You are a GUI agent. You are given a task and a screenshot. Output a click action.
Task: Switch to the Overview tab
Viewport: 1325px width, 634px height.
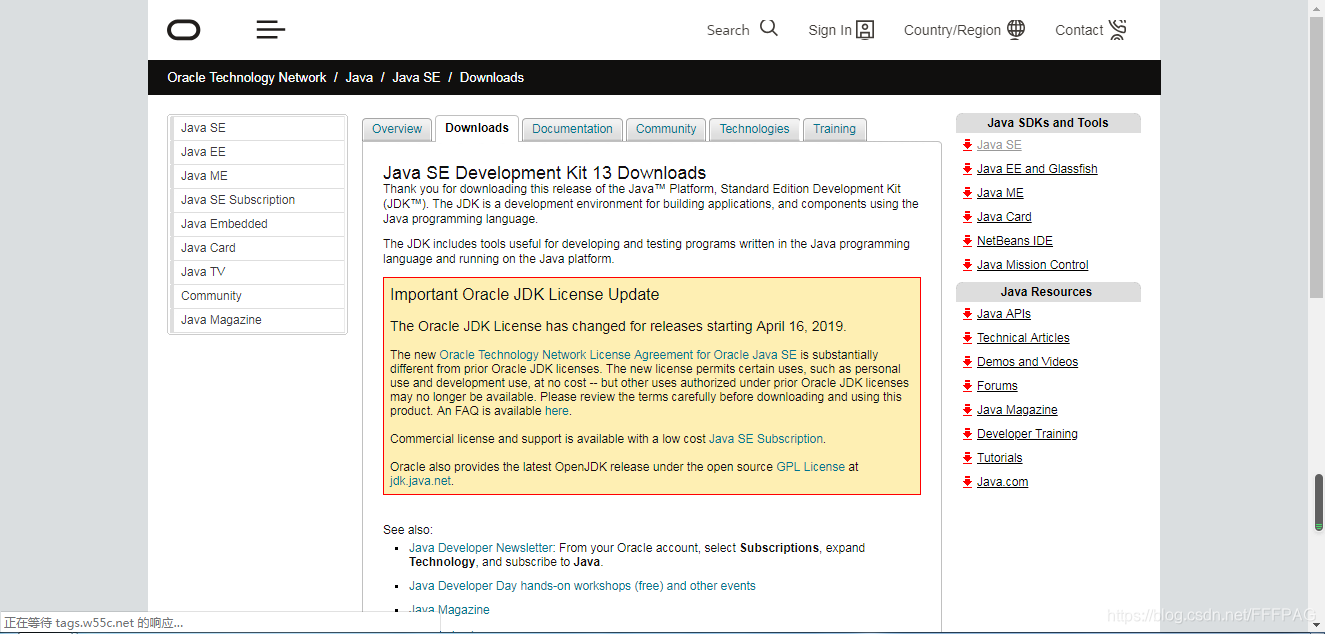tap(397, 129)
